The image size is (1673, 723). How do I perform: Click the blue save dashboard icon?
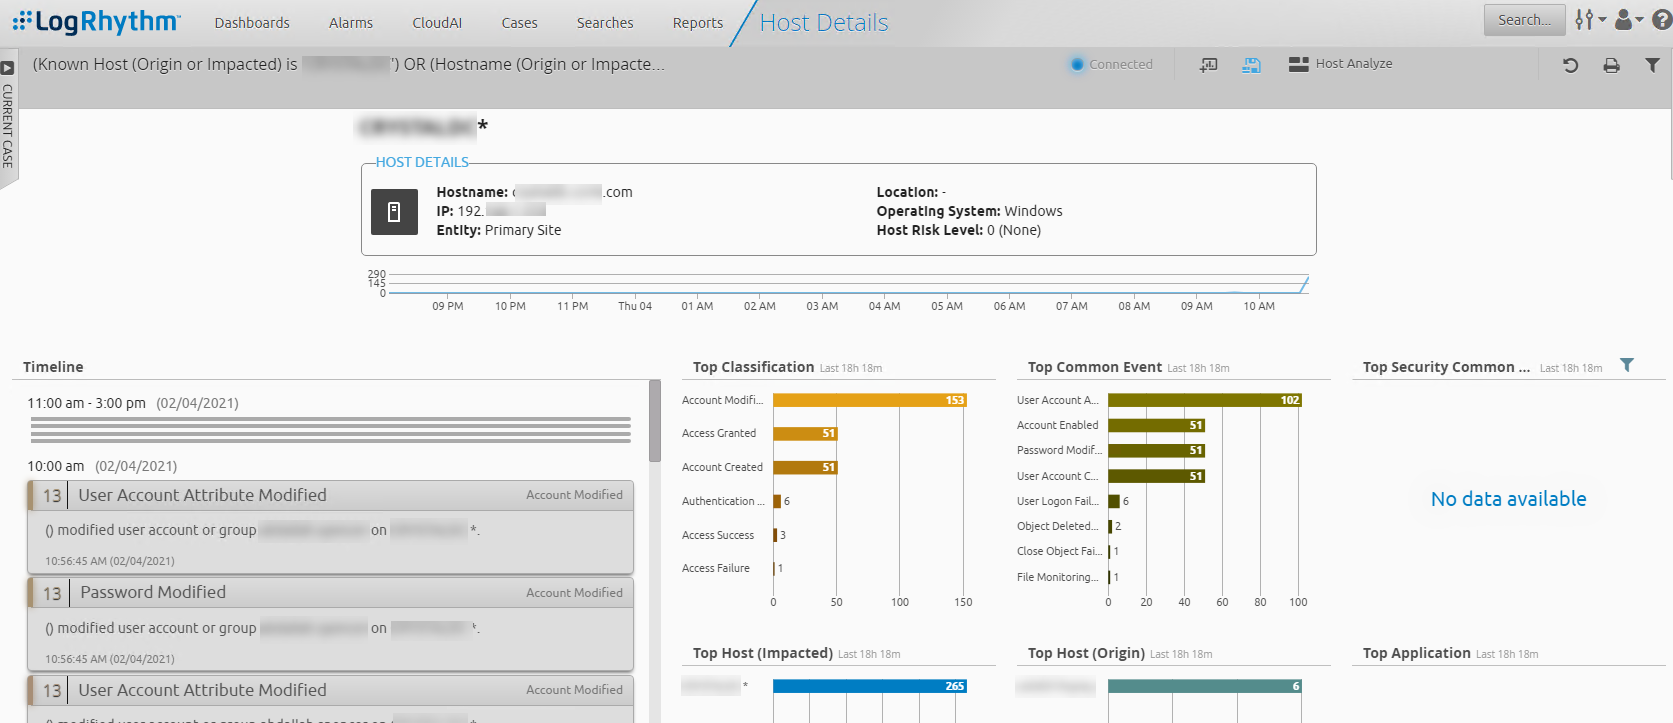point(1251,65)
